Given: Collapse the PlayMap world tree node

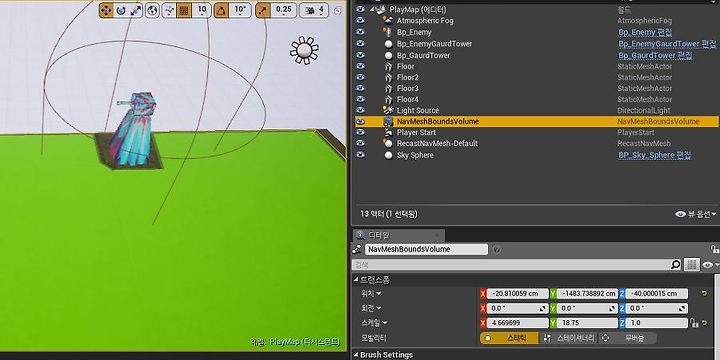Looking at the screenshot, I should point(372,9).
